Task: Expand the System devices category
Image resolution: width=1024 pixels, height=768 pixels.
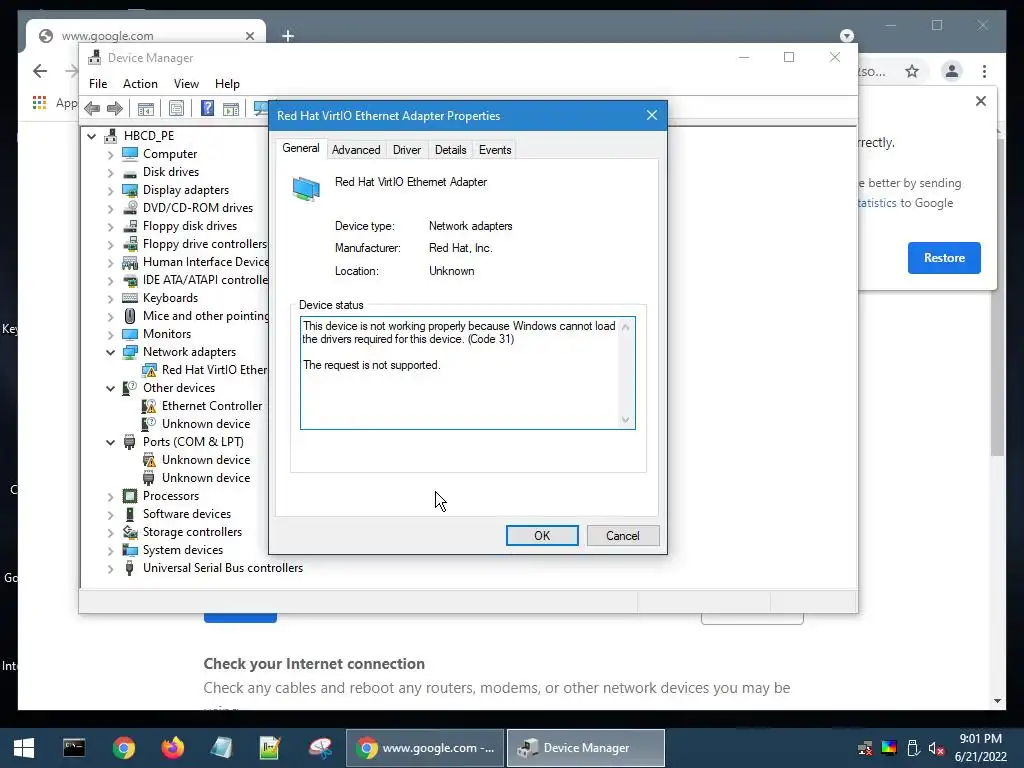Action: [x=110, y=551]
